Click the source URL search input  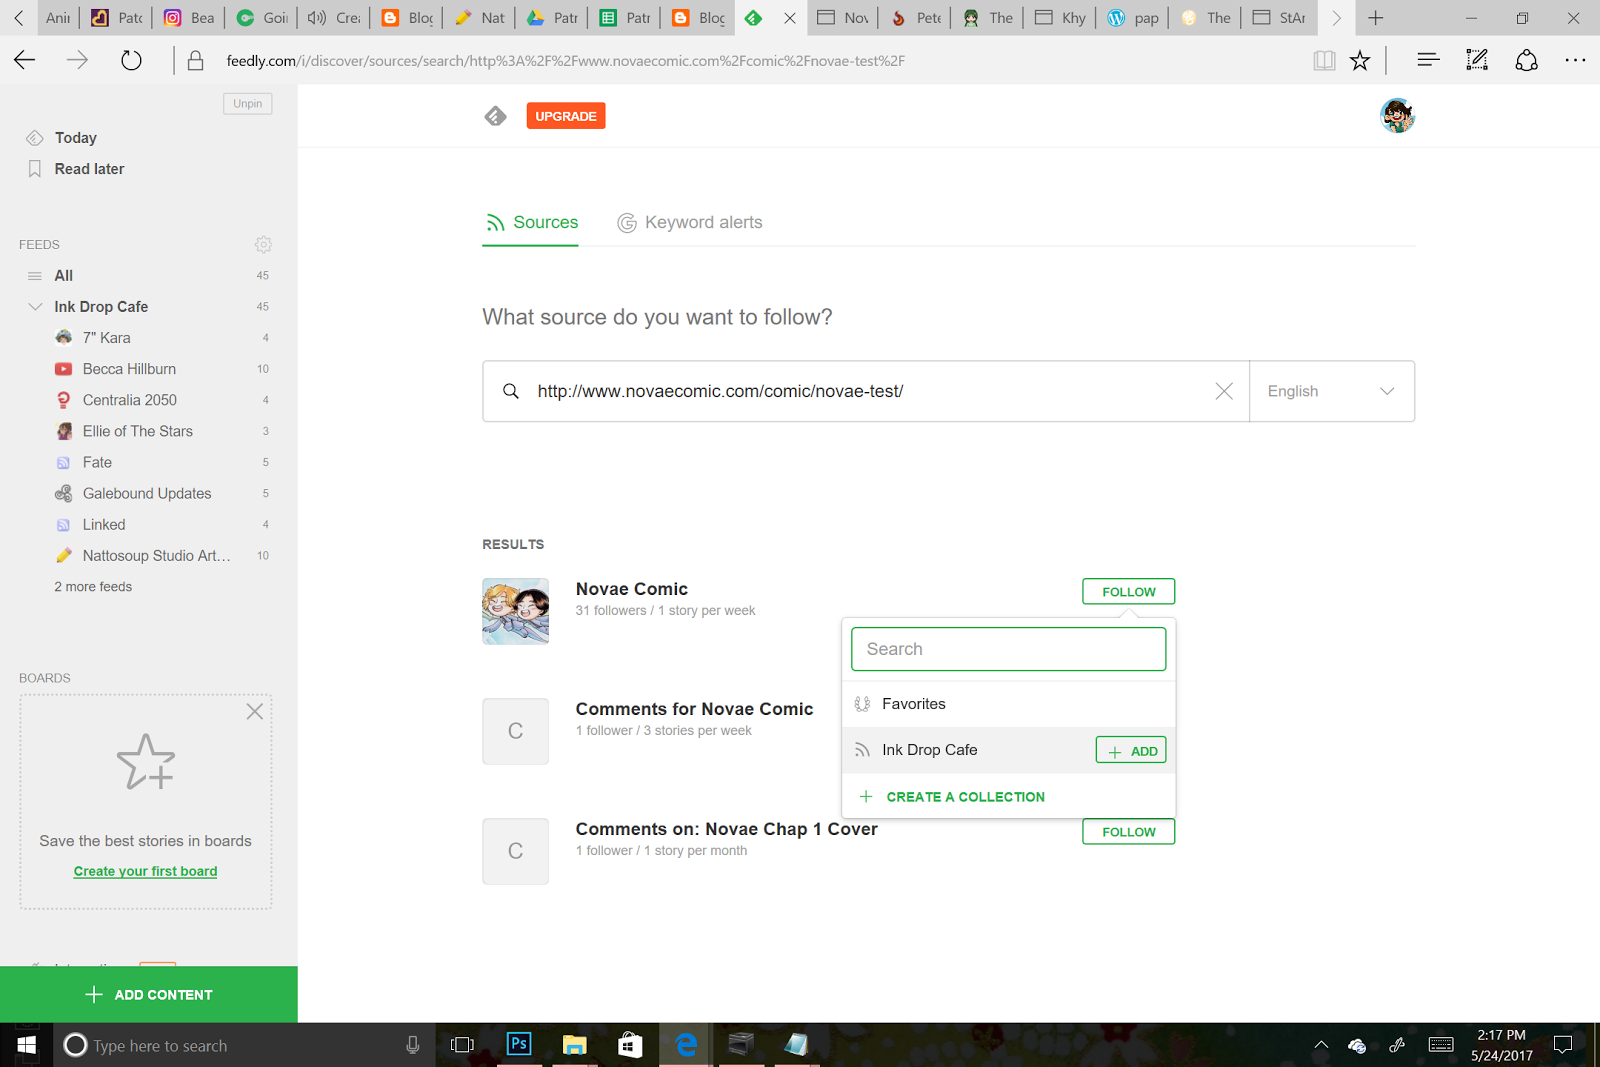[866, 391]
